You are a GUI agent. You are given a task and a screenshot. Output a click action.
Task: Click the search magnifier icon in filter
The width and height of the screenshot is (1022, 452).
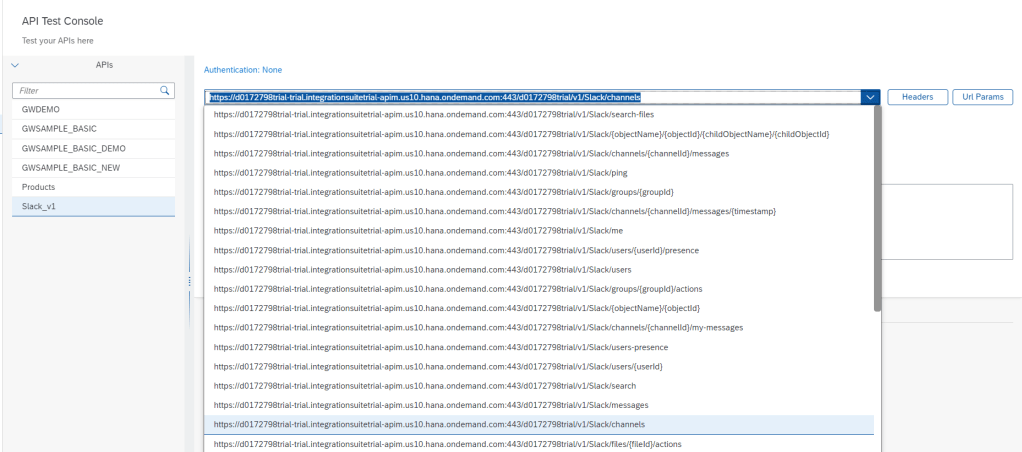pos(165,90)
